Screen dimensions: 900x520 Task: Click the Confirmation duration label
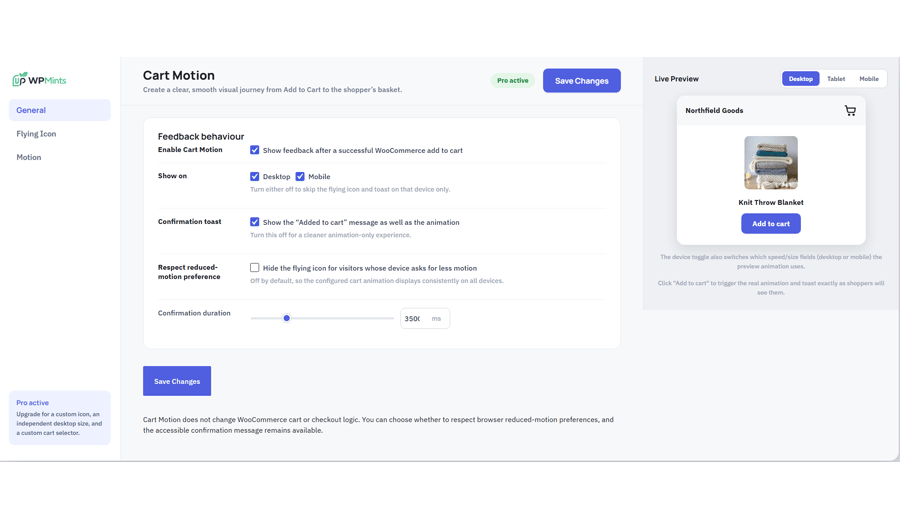coord(194,313)
